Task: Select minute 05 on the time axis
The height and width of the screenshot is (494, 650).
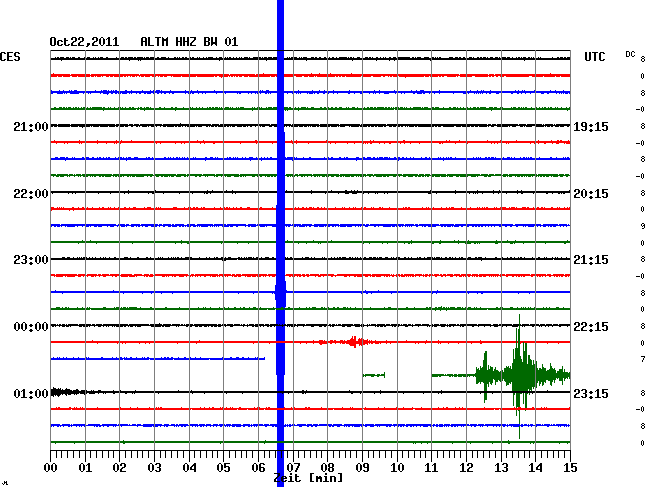Action: coord(223,468)
